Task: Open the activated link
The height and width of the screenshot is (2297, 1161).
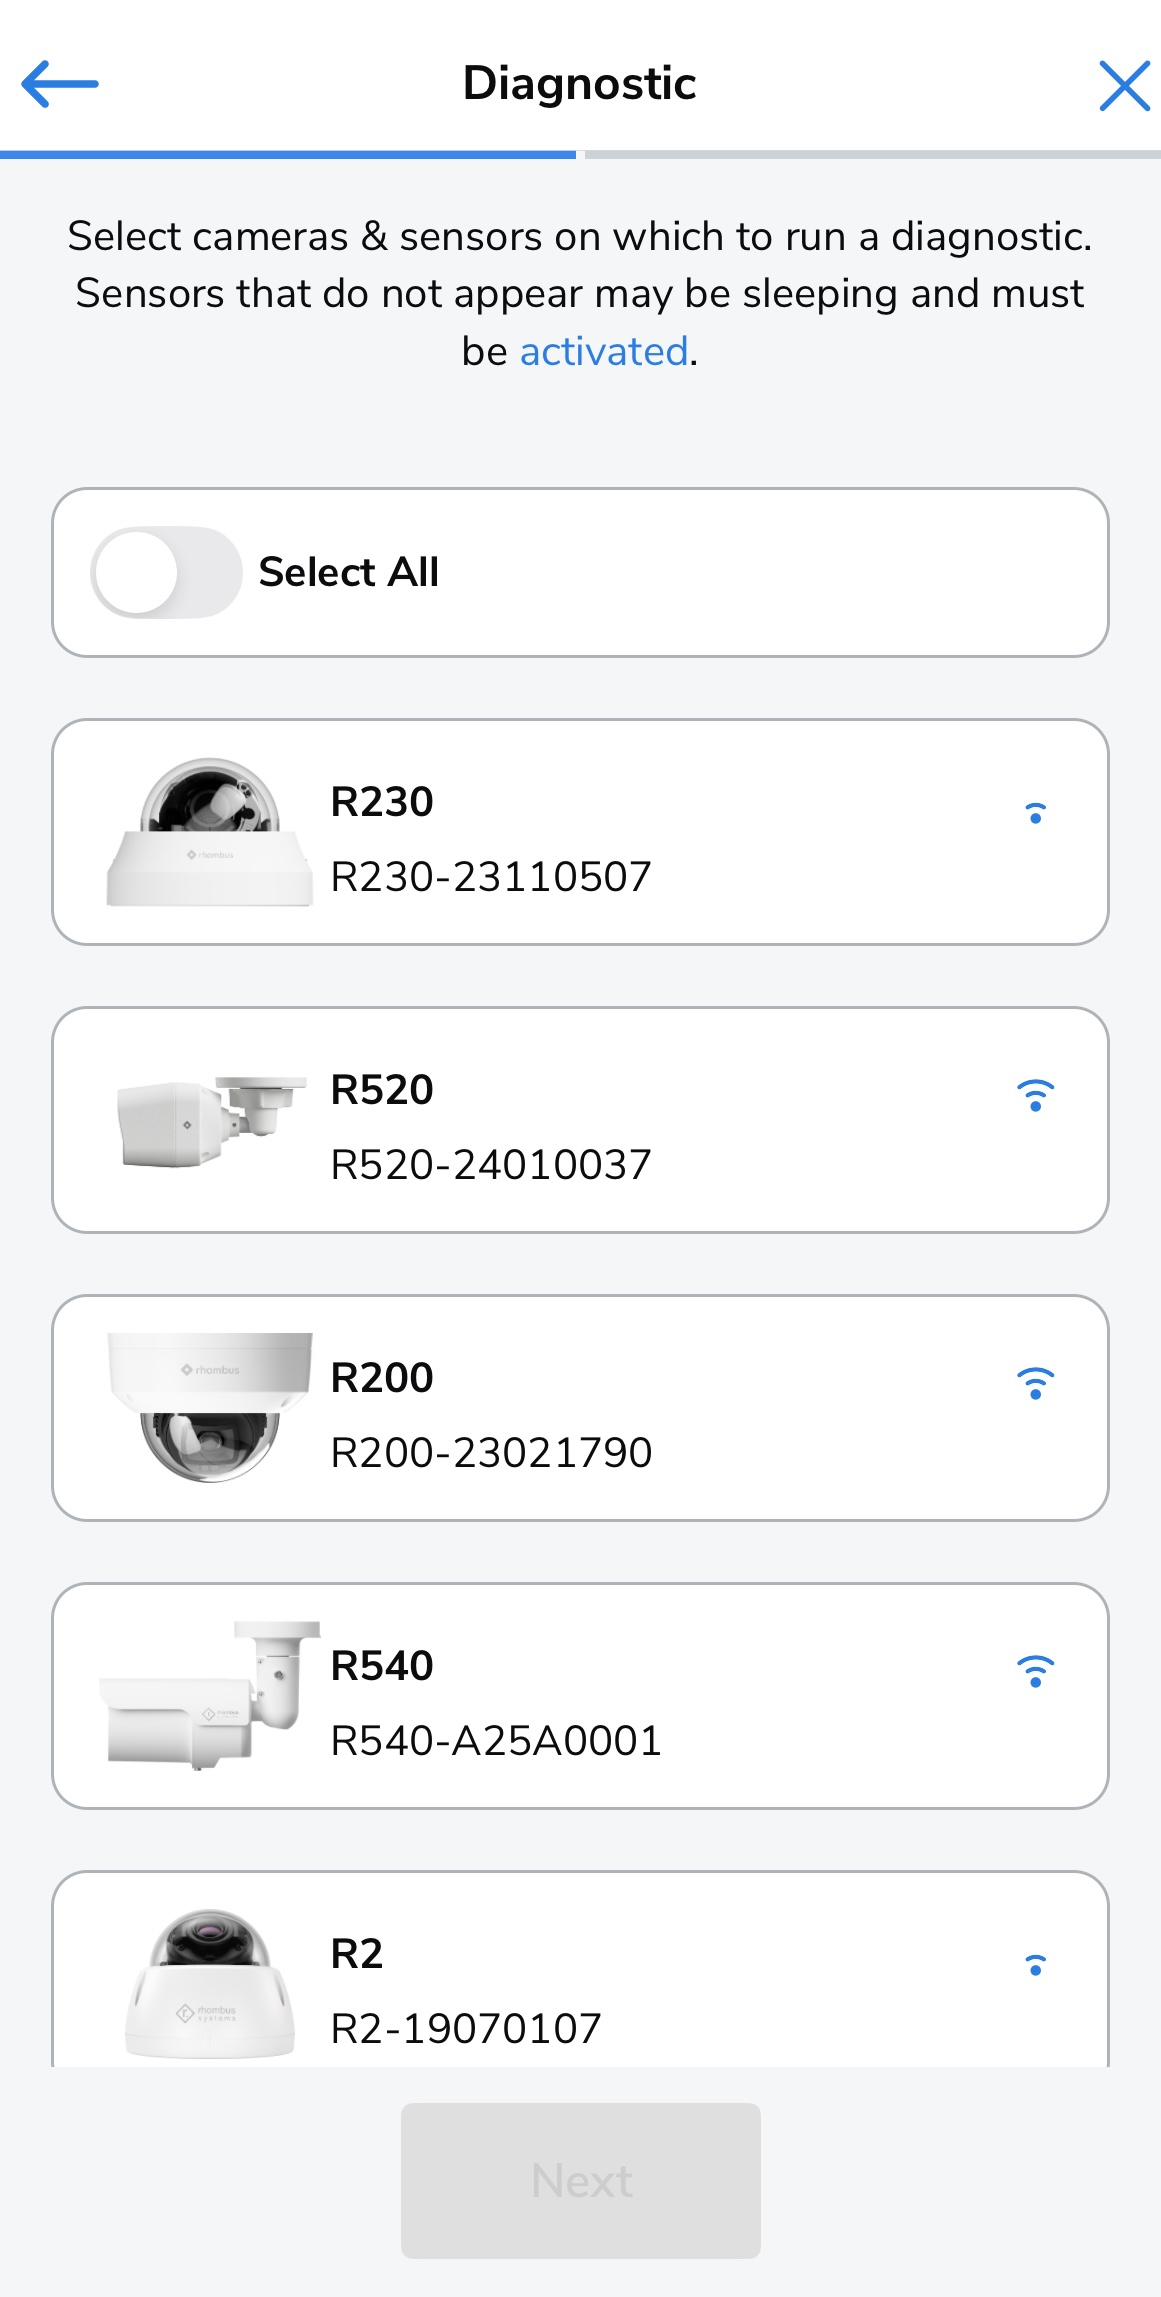Action: (x=604, y=352)
